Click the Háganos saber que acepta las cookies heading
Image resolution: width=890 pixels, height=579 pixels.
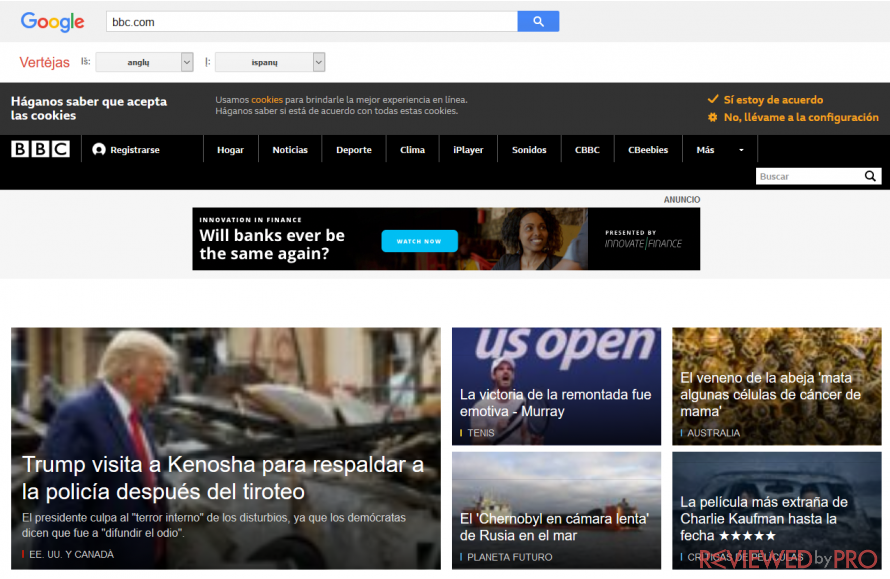tap(89, 108)
